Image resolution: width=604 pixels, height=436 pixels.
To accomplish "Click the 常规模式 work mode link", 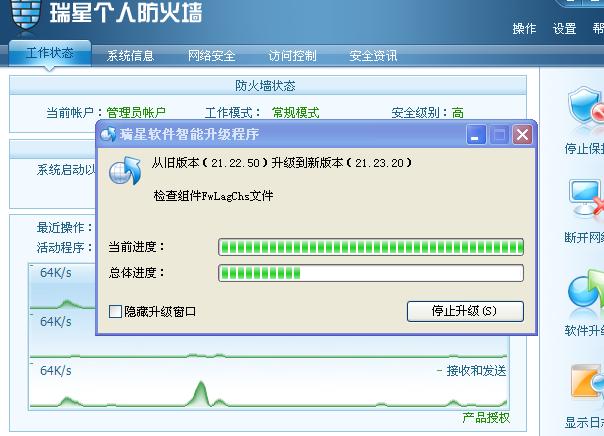I will click(295, 112).
